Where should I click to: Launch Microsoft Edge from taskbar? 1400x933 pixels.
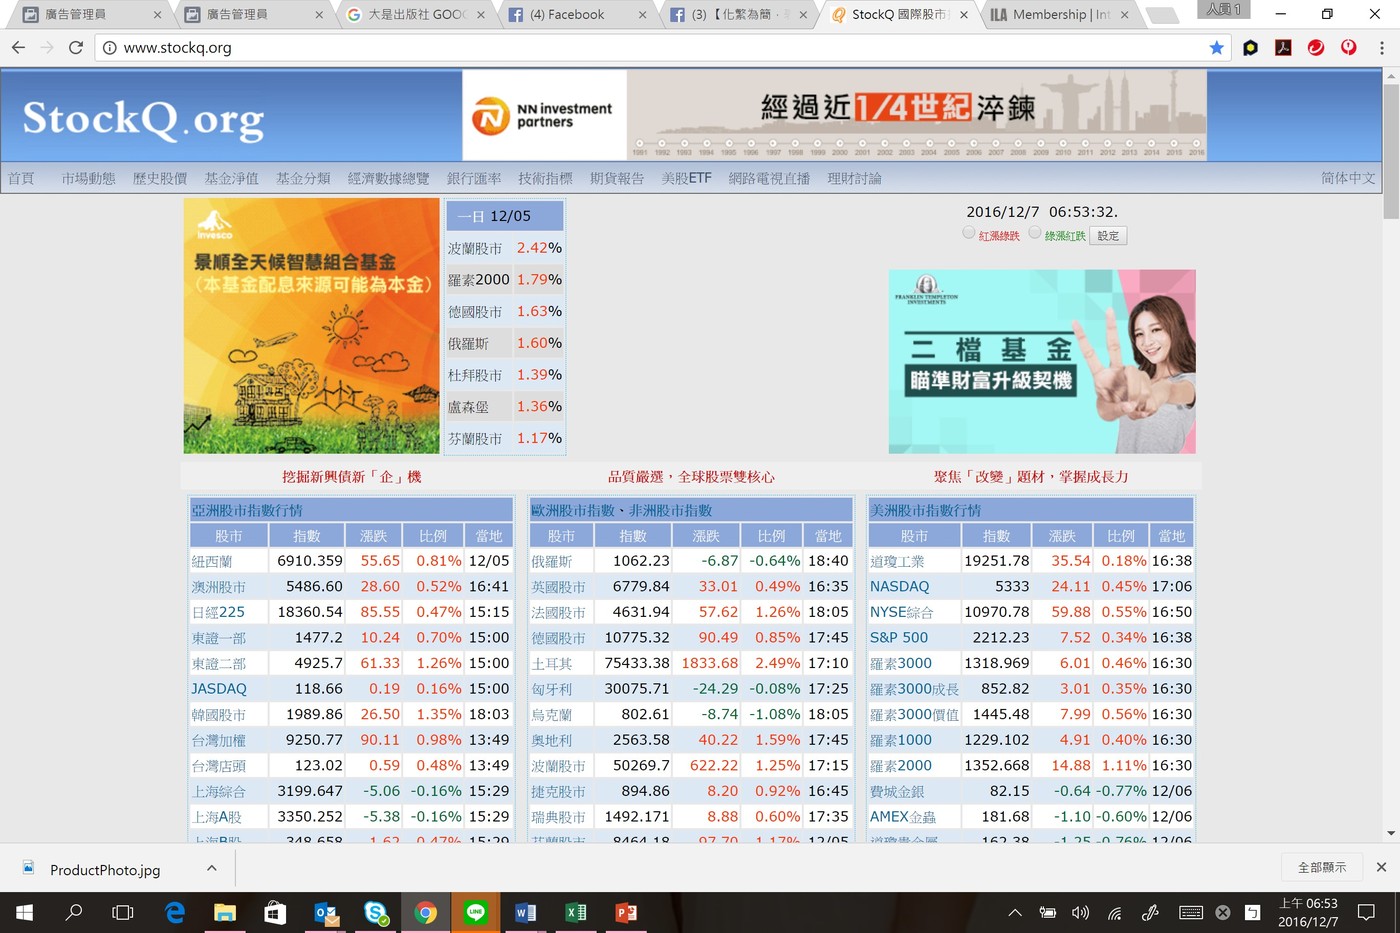(x=175, y=912)
